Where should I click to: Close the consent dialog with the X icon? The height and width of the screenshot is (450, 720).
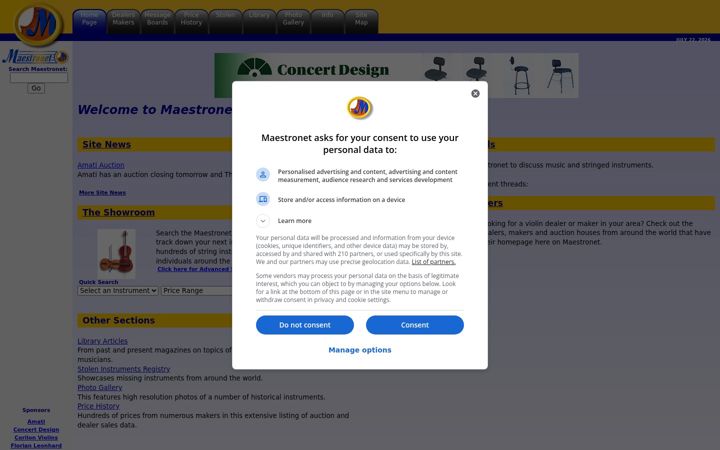[x=475, y=94]
